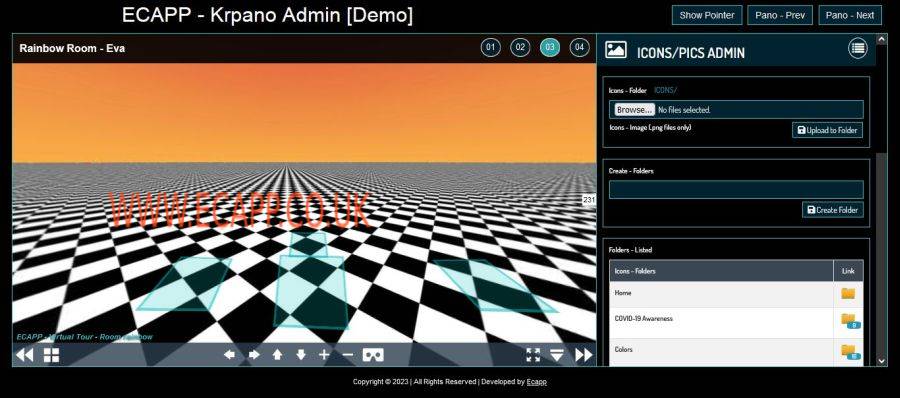Click Upload to Folder

pos(827,130)
